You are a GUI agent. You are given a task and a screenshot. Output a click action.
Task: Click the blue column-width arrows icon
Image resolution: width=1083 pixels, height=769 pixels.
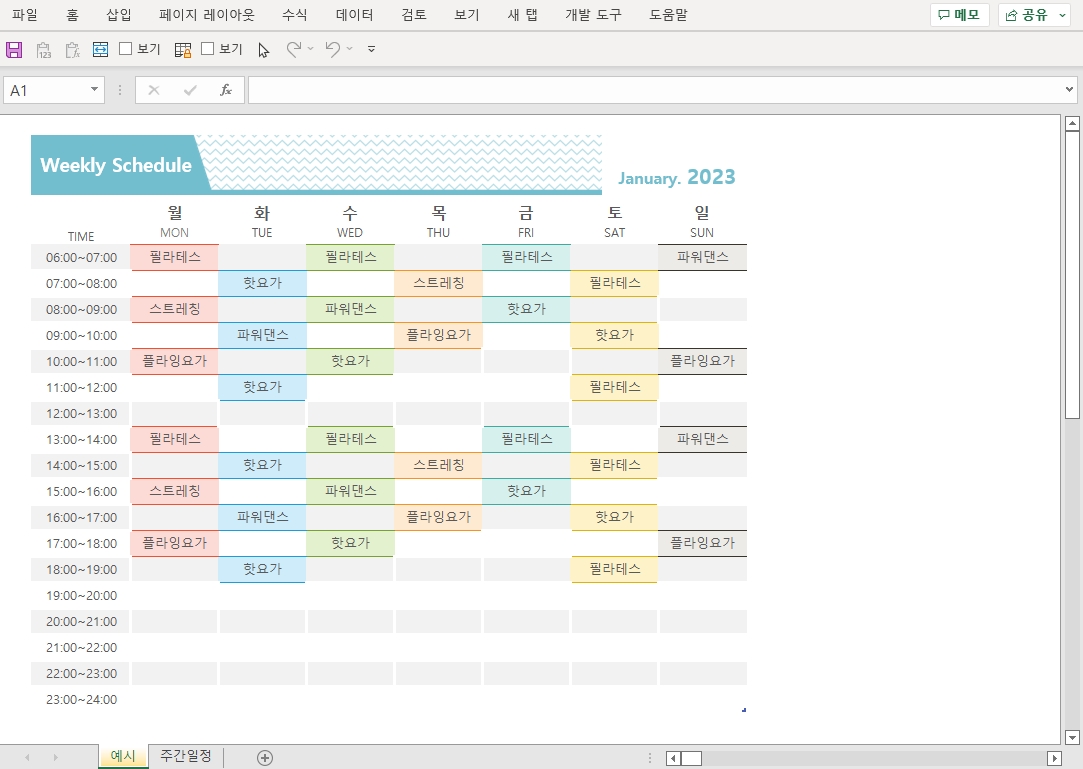[100, 49]
